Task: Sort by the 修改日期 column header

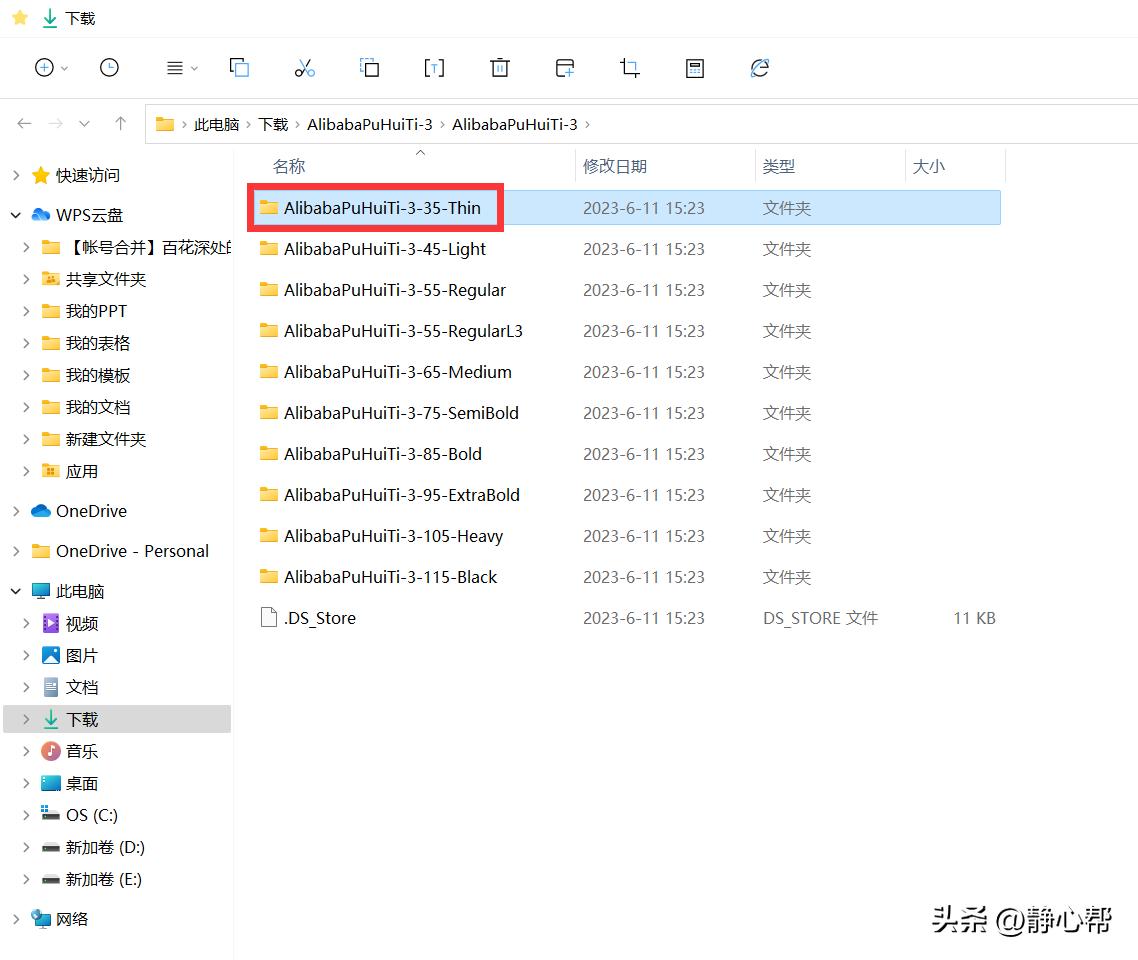Action: 615,166
